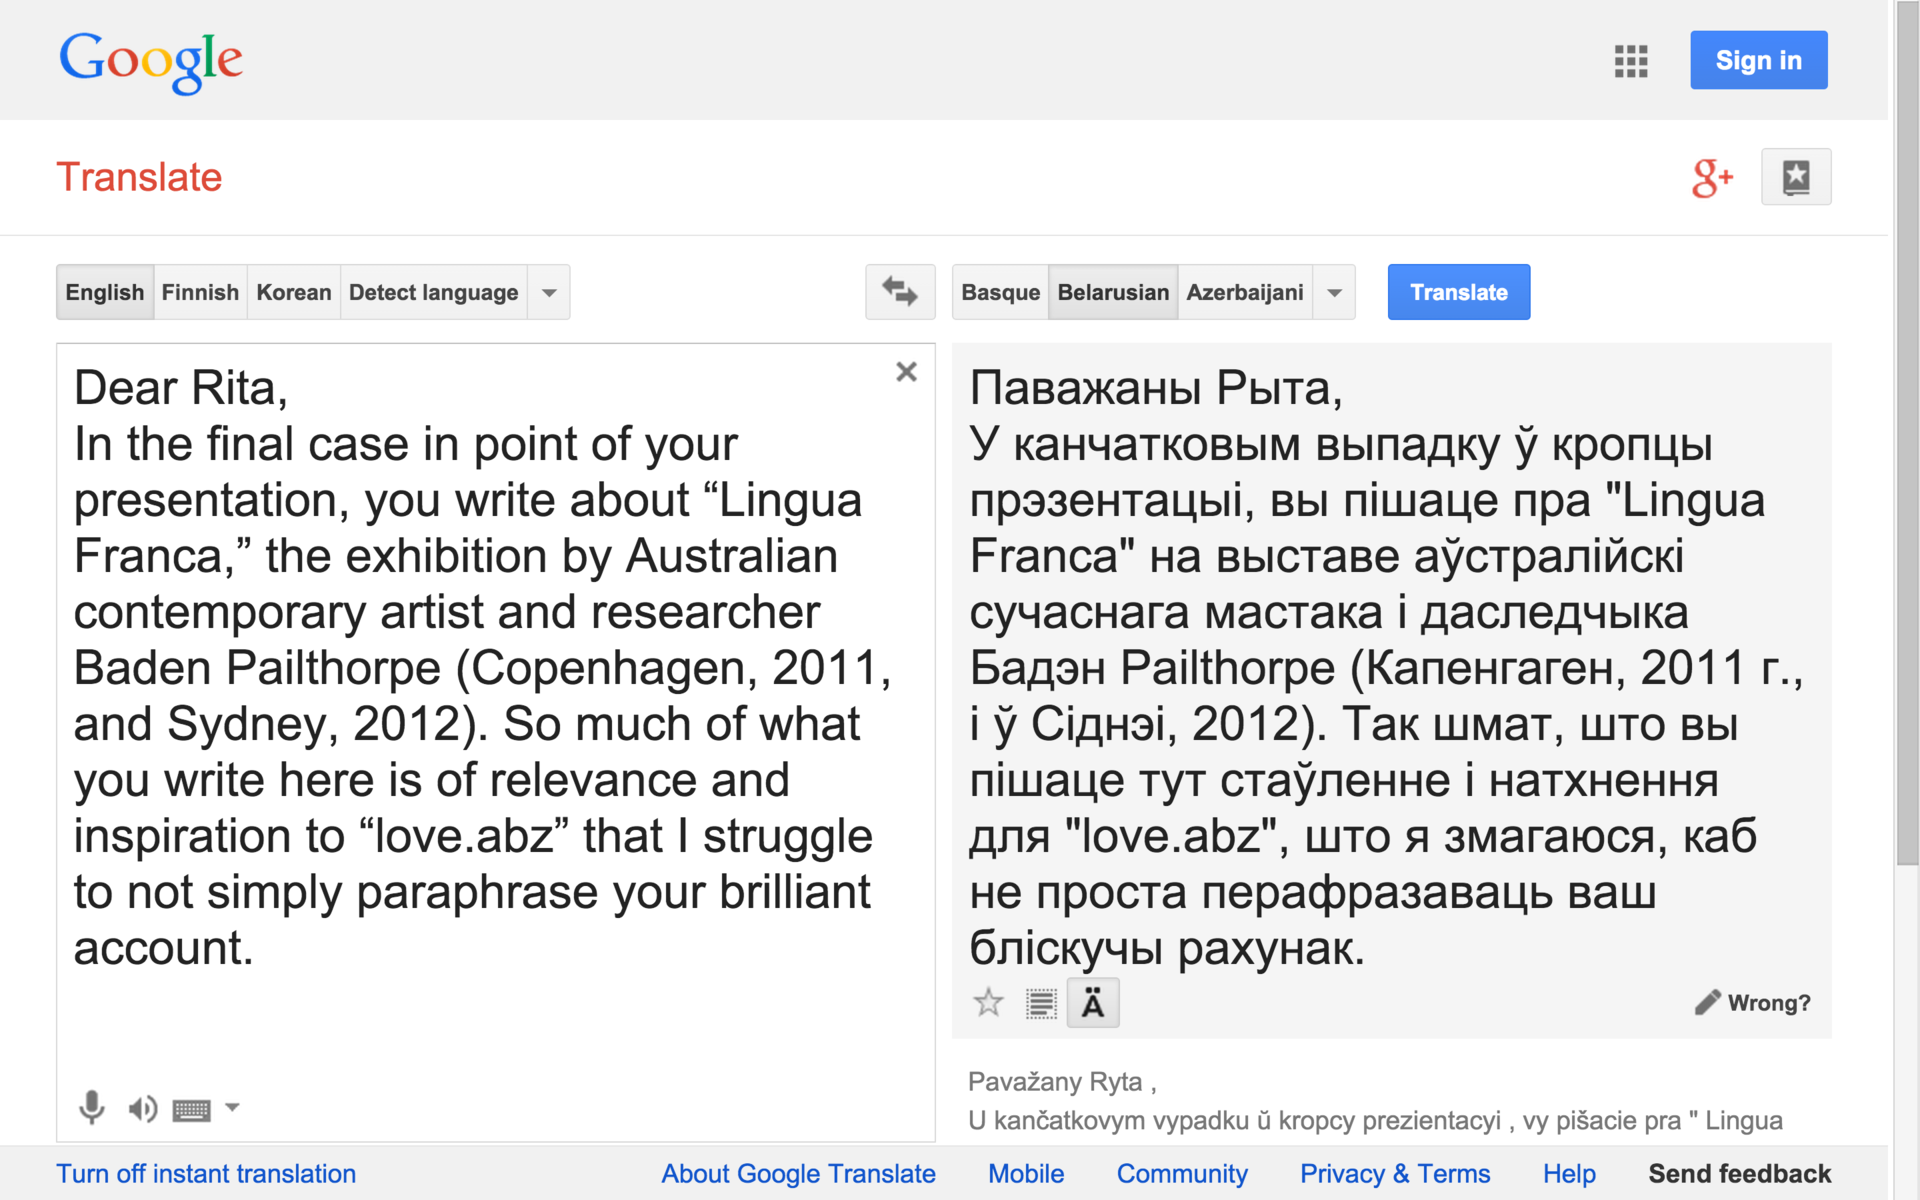Choose Azerbaijani as target language
The image size is (1920, 1200).
[x=1244, y=292]
